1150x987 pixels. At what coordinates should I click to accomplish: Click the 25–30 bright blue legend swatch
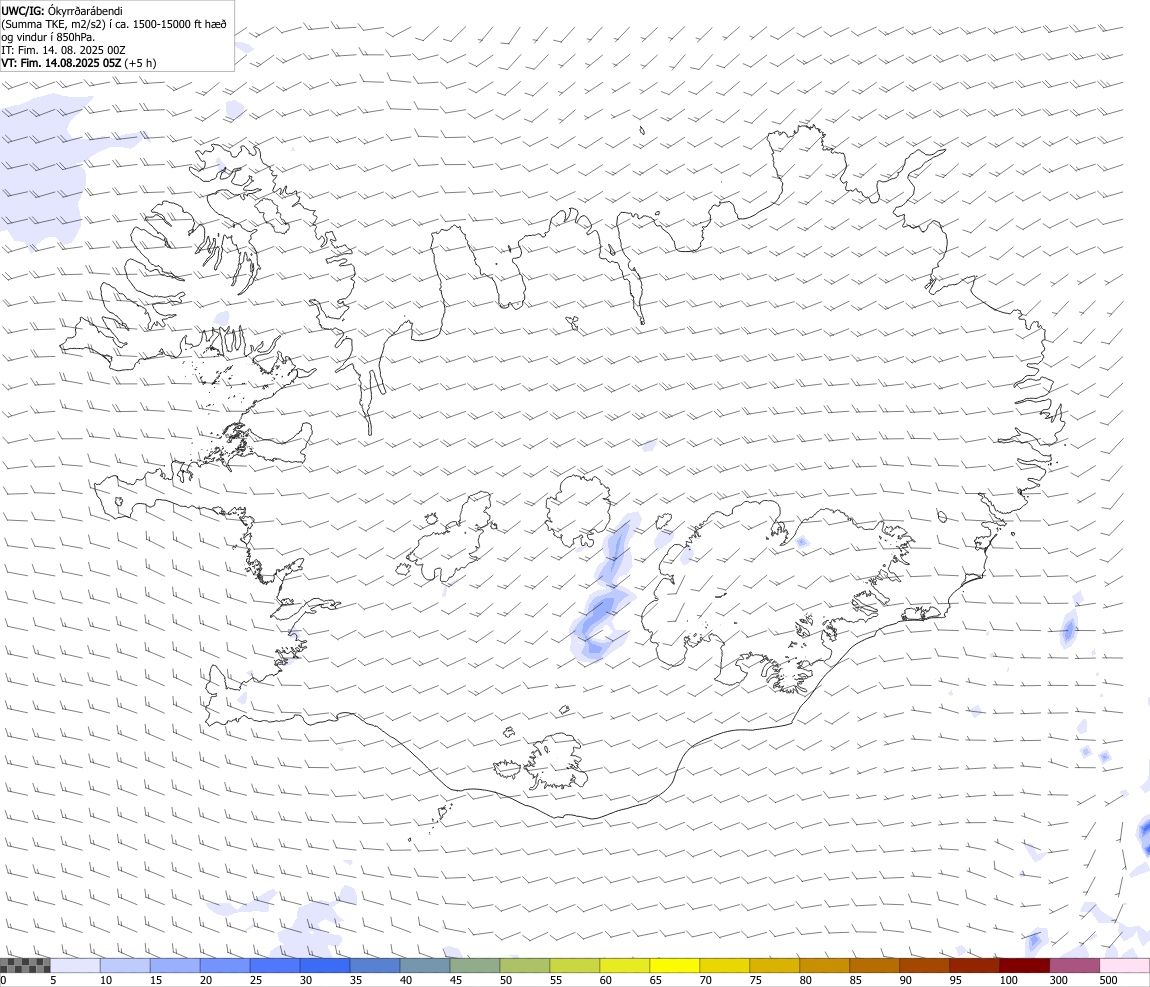(275, 965)
